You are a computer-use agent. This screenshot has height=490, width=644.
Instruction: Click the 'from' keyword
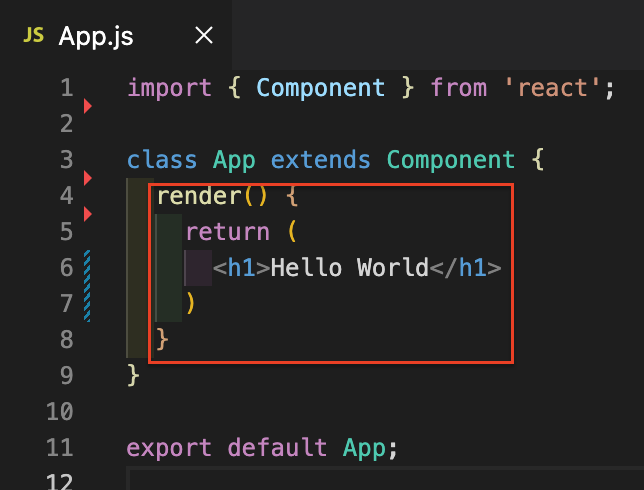pyautogui.click(x=459, y=88)
